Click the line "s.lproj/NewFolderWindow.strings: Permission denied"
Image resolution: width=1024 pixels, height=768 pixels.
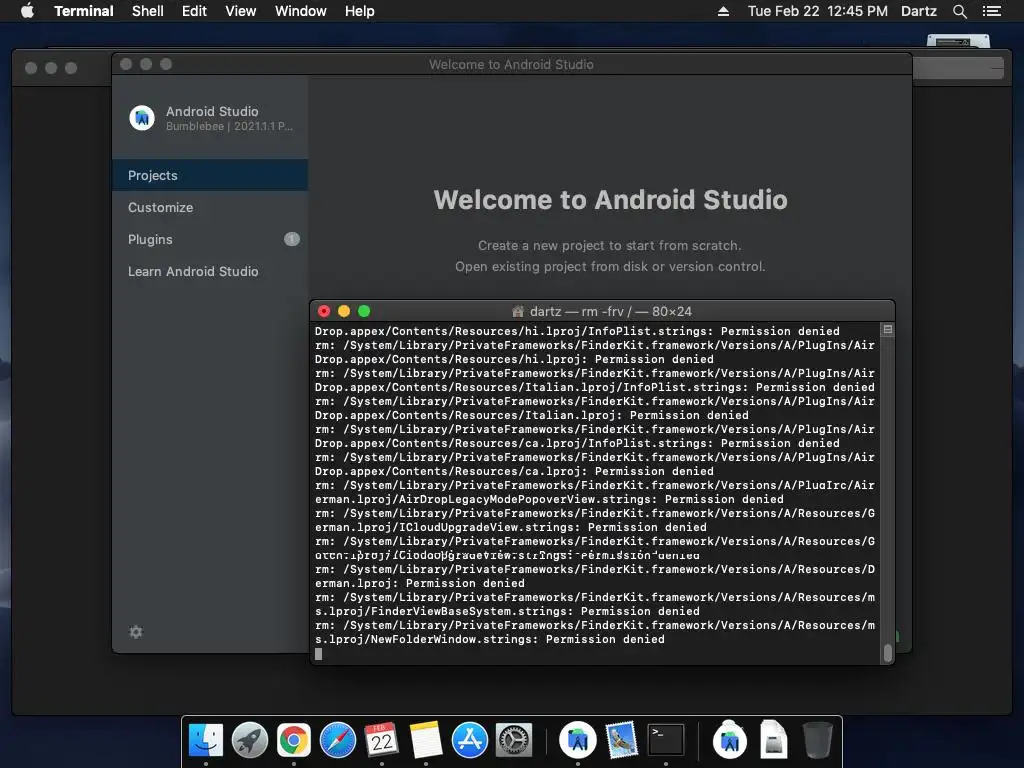(490, 639)
